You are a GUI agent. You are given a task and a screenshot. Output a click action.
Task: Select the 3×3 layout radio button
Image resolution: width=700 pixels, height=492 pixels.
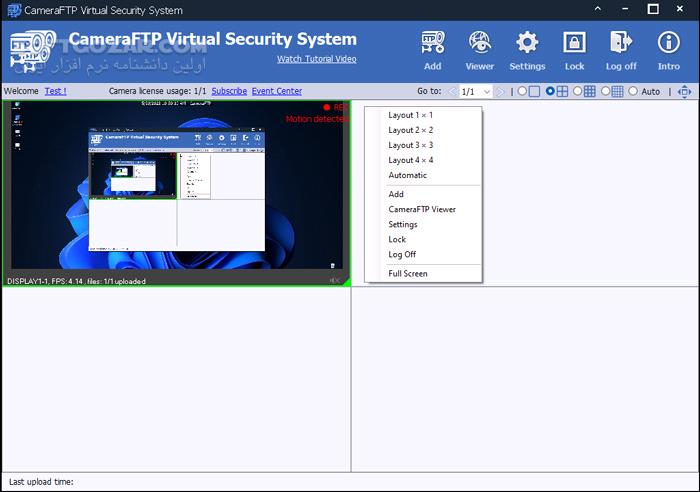point(577,91)
